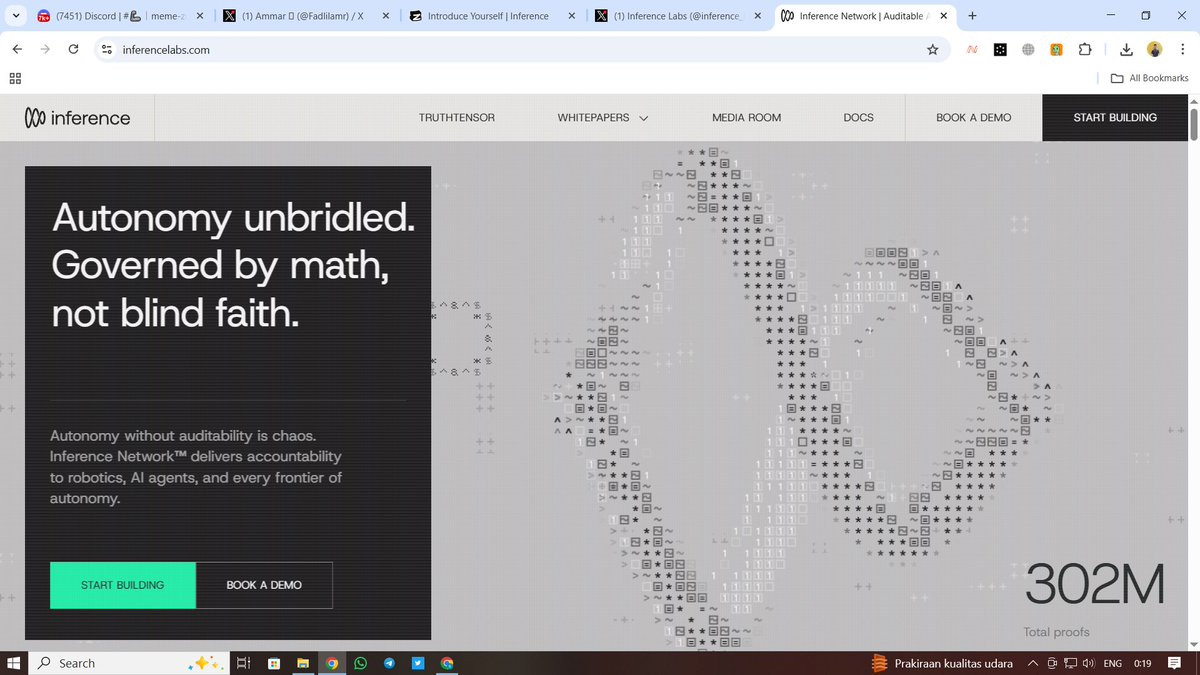Open the Chrome downloads icon

[x=1126, y=49]
